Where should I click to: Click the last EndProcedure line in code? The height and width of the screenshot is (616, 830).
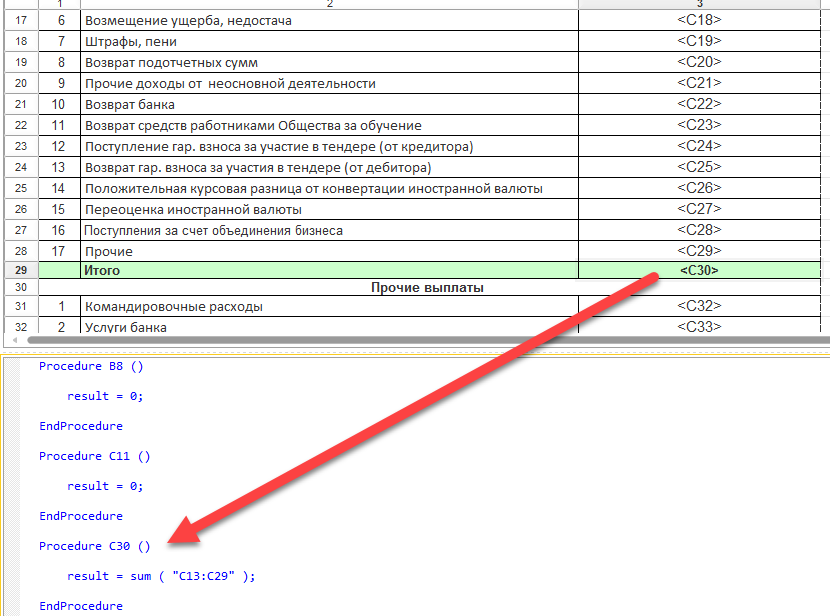click(81, 606)
